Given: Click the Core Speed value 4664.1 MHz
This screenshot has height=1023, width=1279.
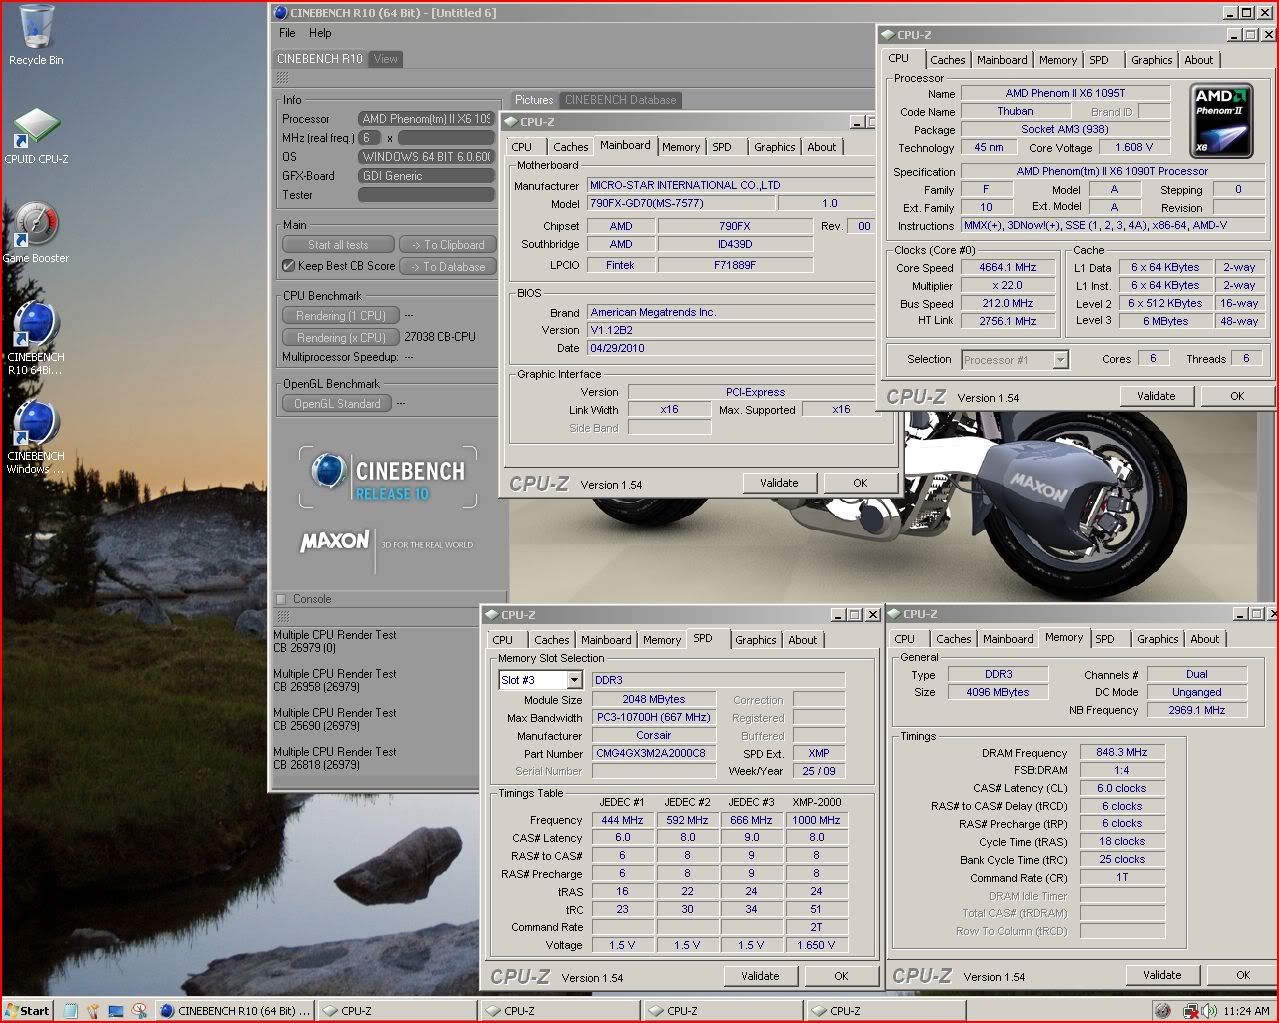Looking at the screenshot, I should pyautogui.click(x=1008, y=268).
